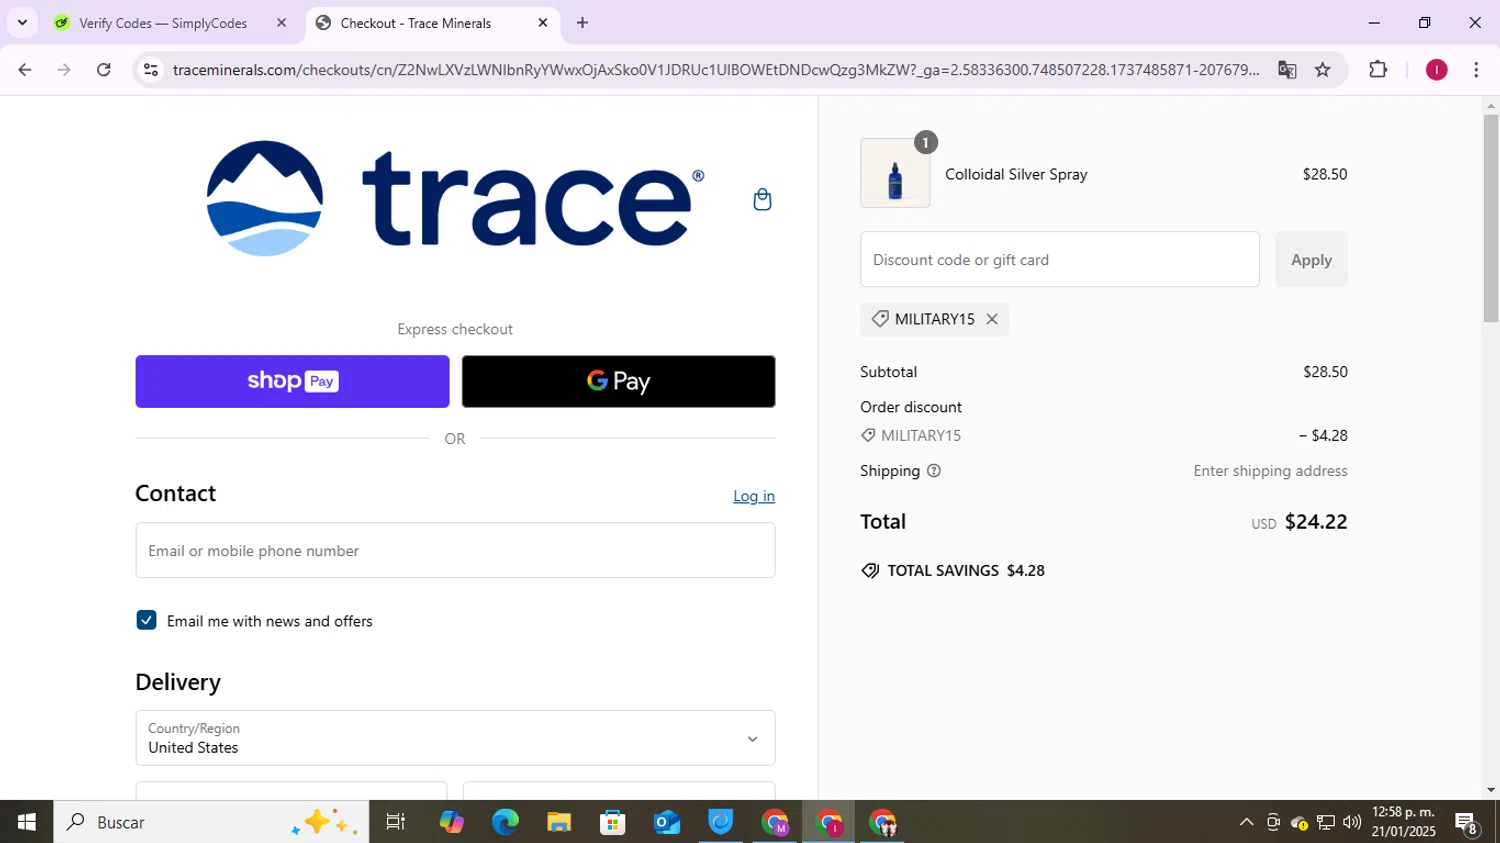Screen dimensions: 1500x843
Task: Open the shopping bag cart icon
Action: (x=762, y=199)
